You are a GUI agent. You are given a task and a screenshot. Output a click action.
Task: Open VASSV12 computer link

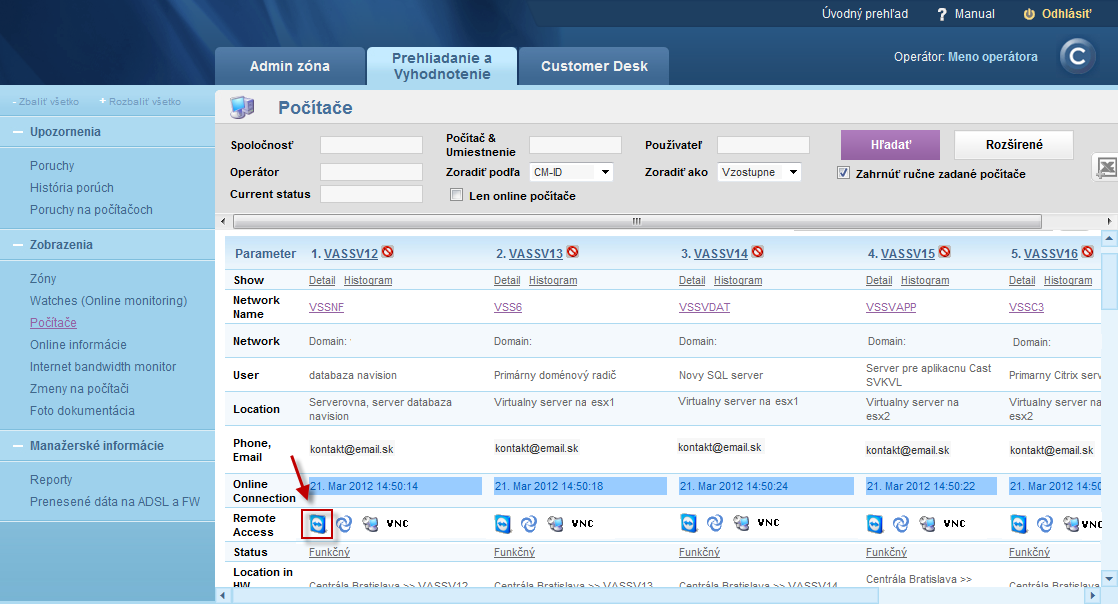click(351, 254)
